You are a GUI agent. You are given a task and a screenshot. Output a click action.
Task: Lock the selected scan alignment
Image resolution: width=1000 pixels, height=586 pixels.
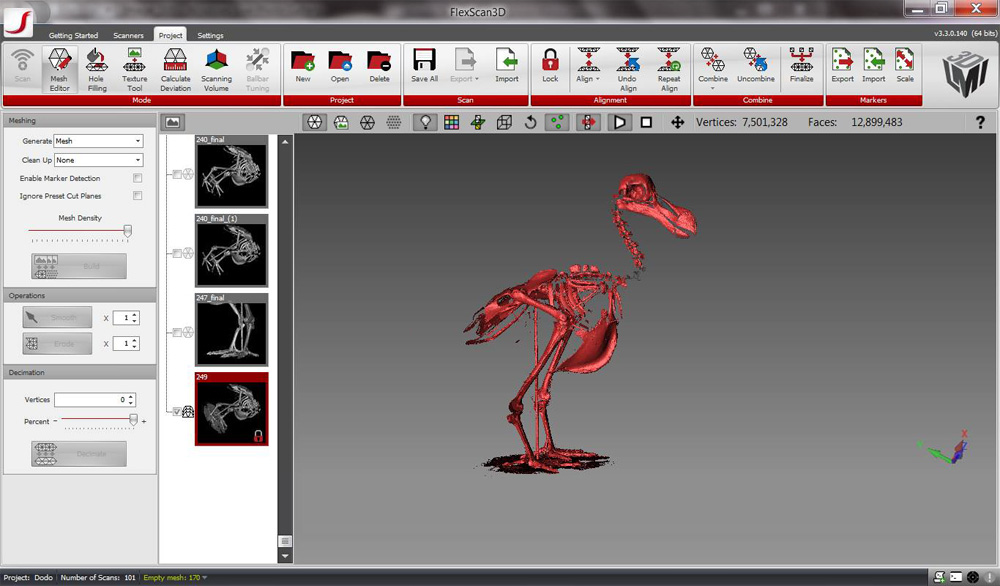coord(550,66)
